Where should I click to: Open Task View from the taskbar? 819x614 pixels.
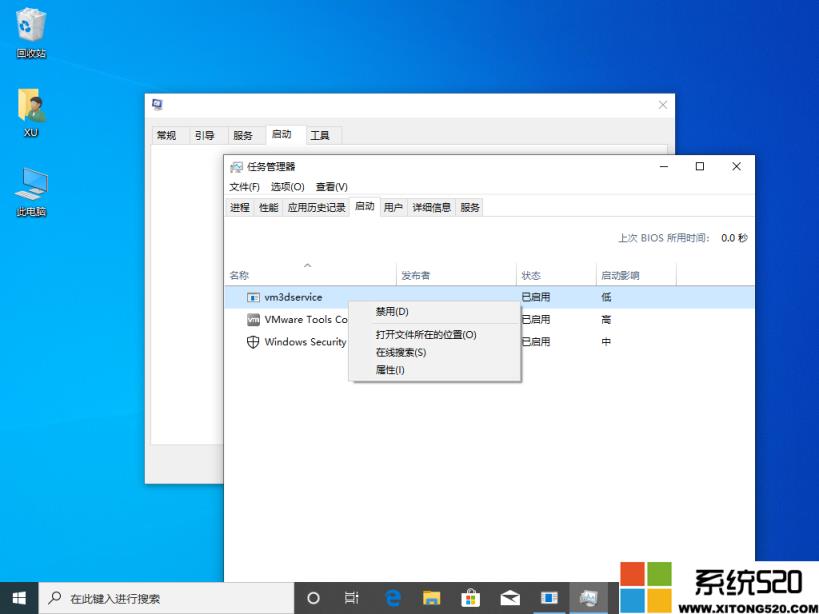click(x=351, y=598)
